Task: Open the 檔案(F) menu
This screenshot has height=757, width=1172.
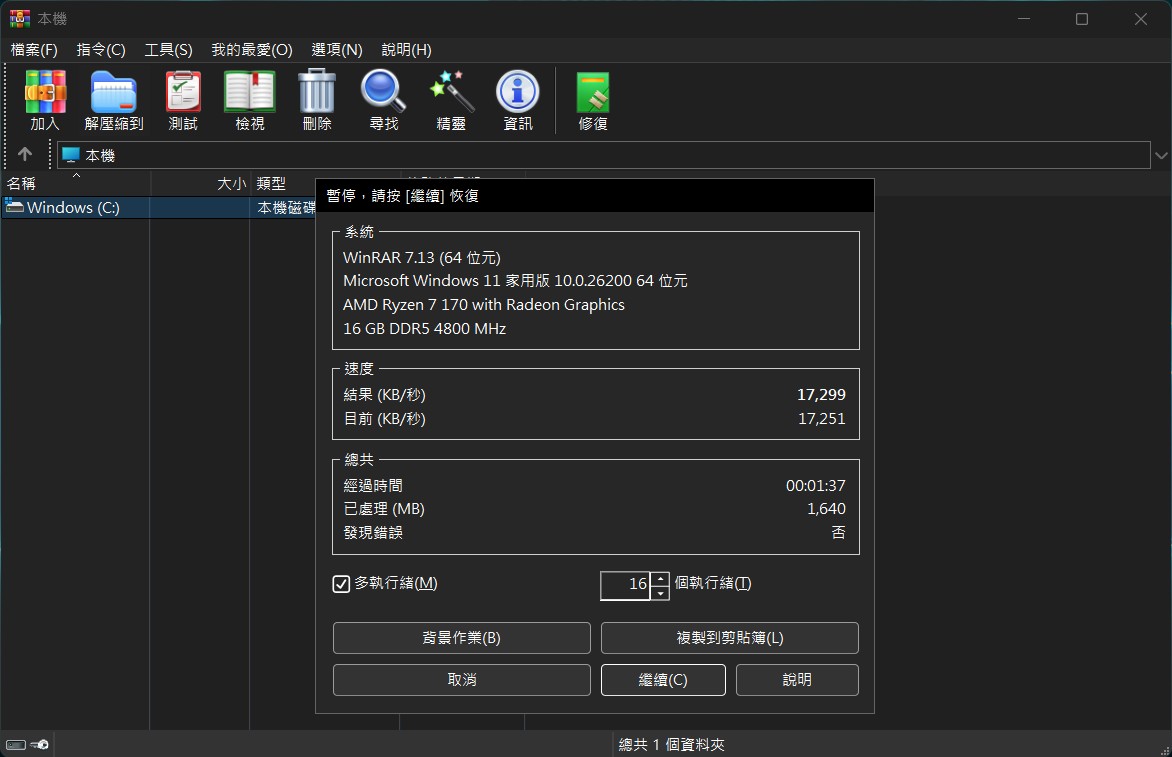Action: 34,49
